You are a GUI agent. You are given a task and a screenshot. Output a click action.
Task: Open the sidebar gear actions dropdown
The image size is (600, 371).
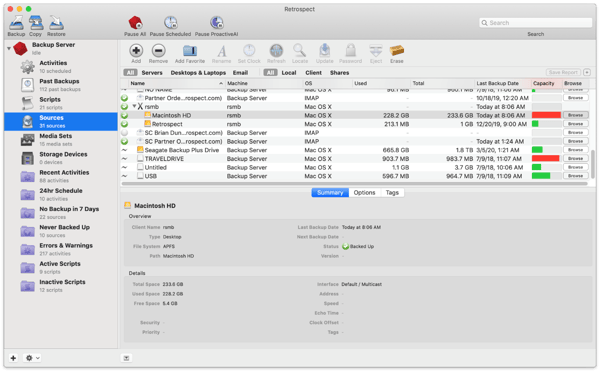pyautogui.click(x=32, y=358)
